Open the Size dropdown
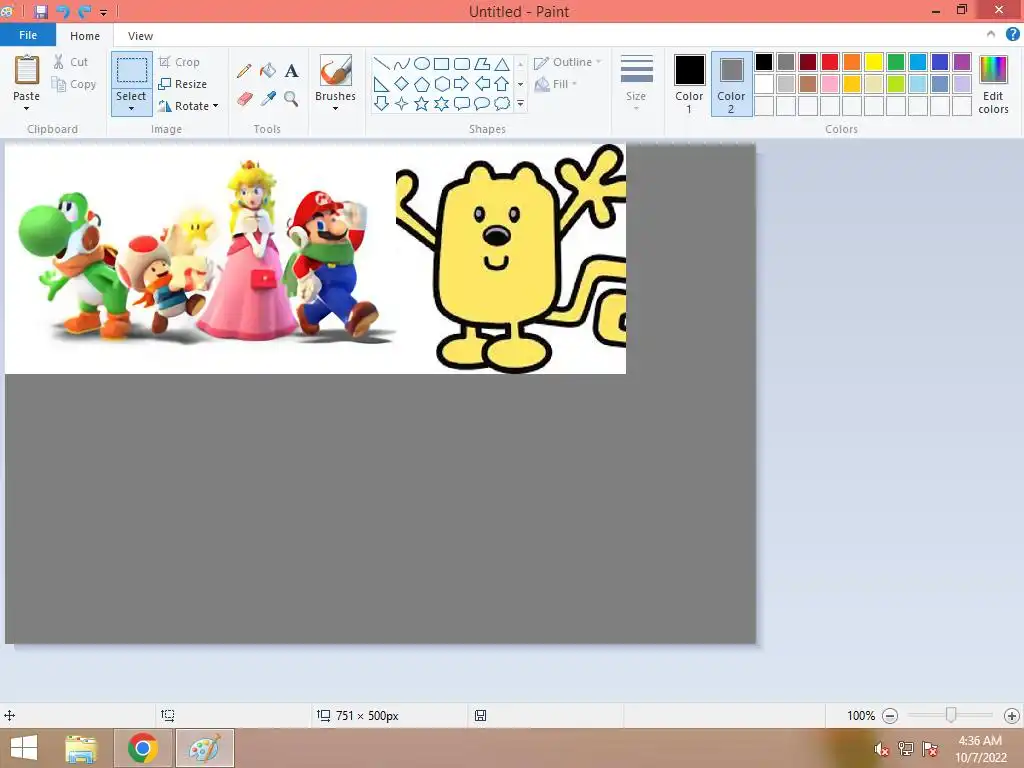 coord(636,83)
